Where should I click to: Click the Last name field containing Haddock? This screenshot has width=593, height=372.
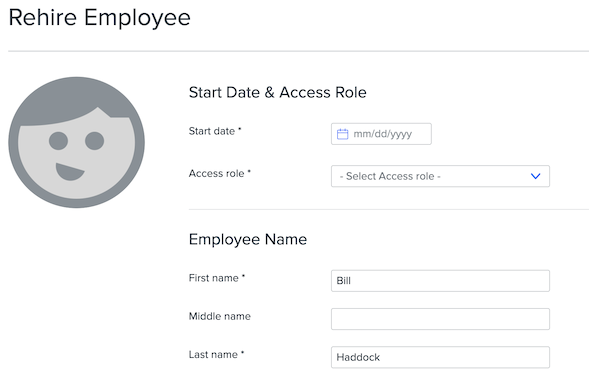coord(440,357)
